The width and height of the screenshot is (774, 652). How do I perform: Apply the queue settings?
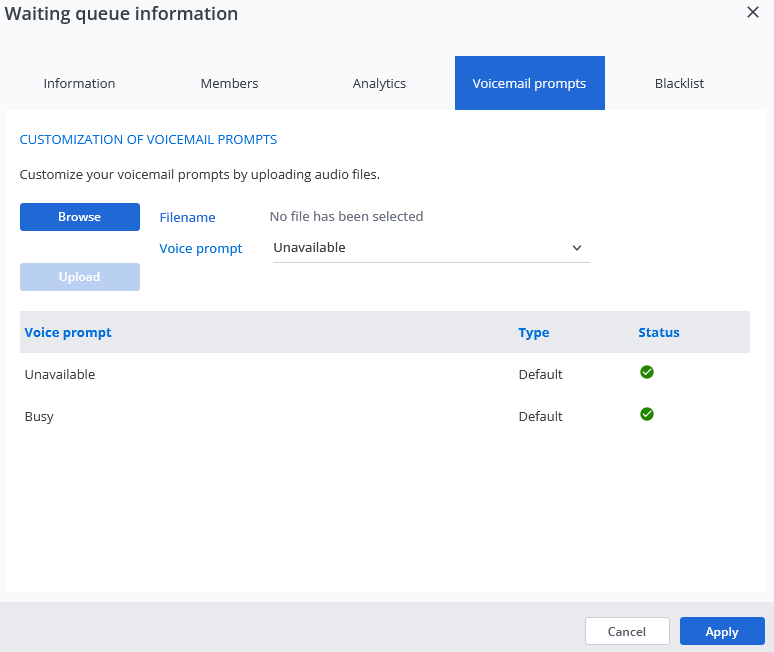tap(721, 631)
